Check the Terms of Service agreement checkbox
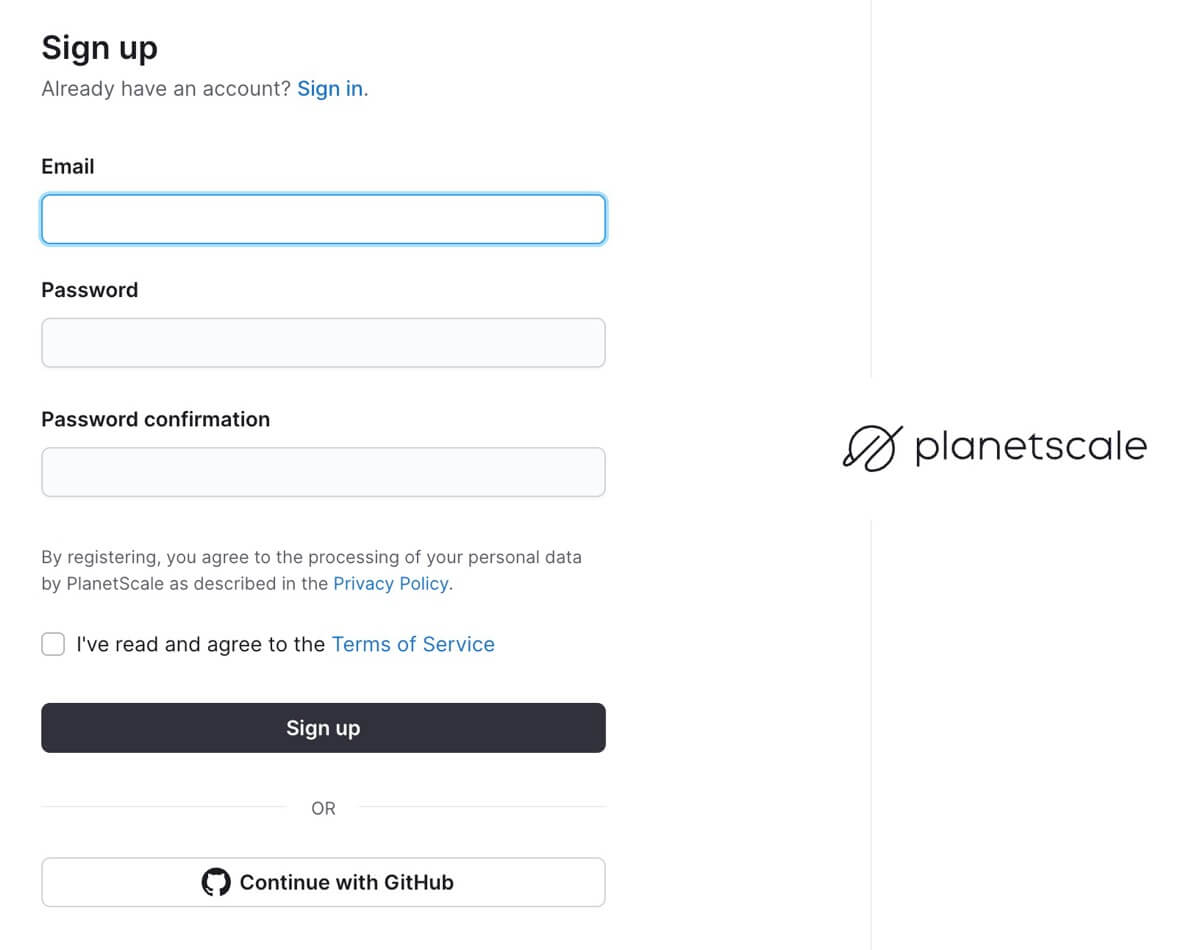 coord(53,644)
